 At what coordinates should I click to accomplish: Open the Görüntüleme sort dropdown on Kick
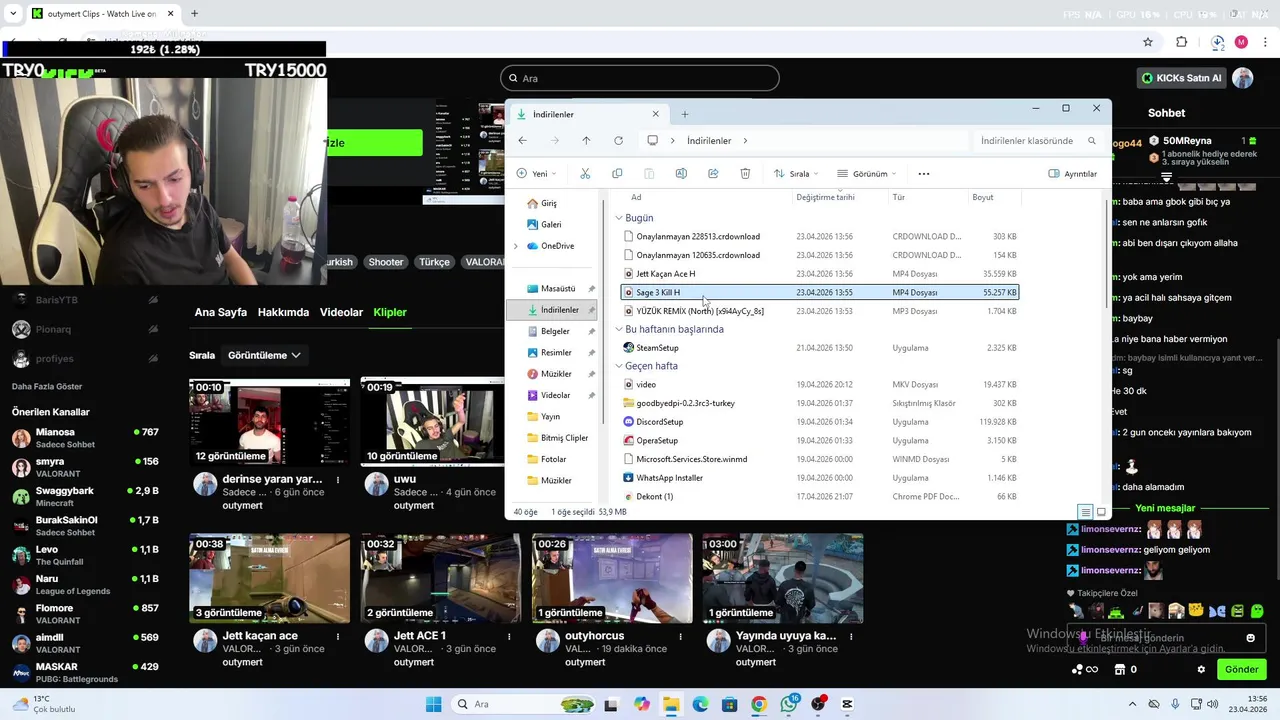(x=264, y=355)
